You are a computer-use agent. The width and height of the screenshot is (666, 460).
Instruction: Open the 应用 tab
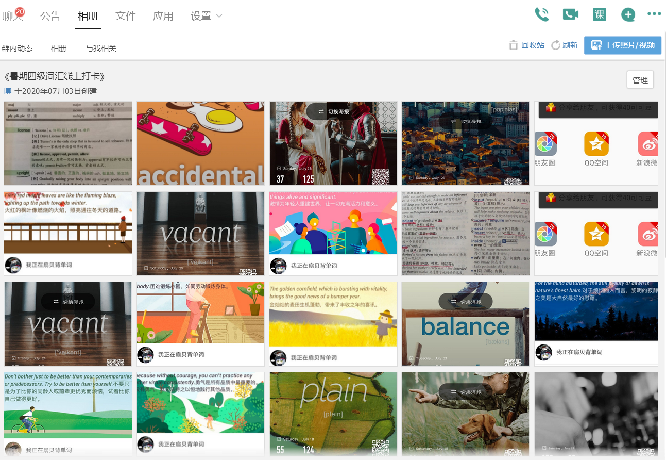(162, 16)
